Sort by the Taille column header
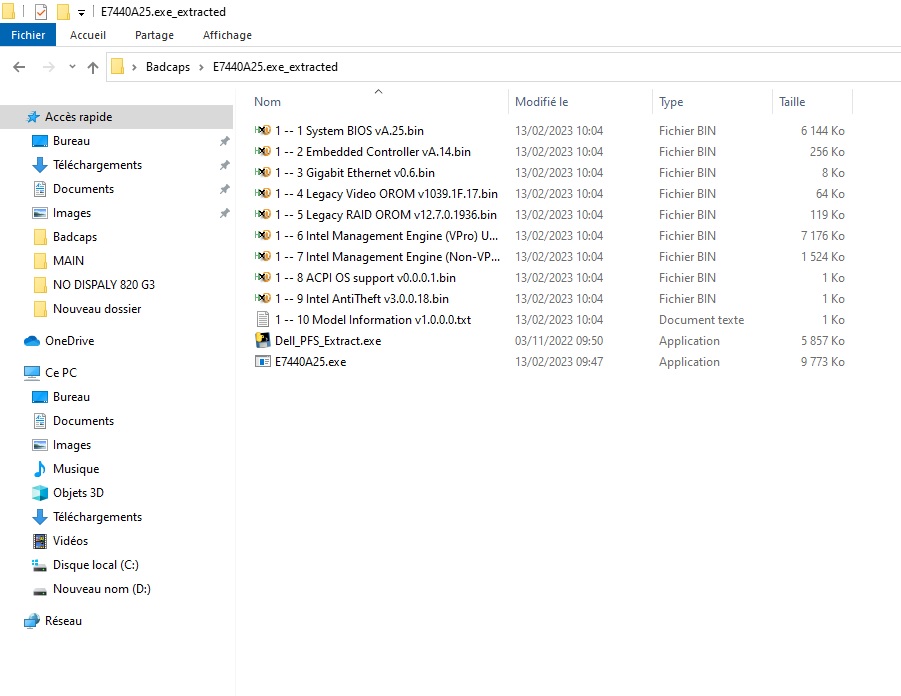Screen dimensions: 901x696 click(x=792, y=102)
